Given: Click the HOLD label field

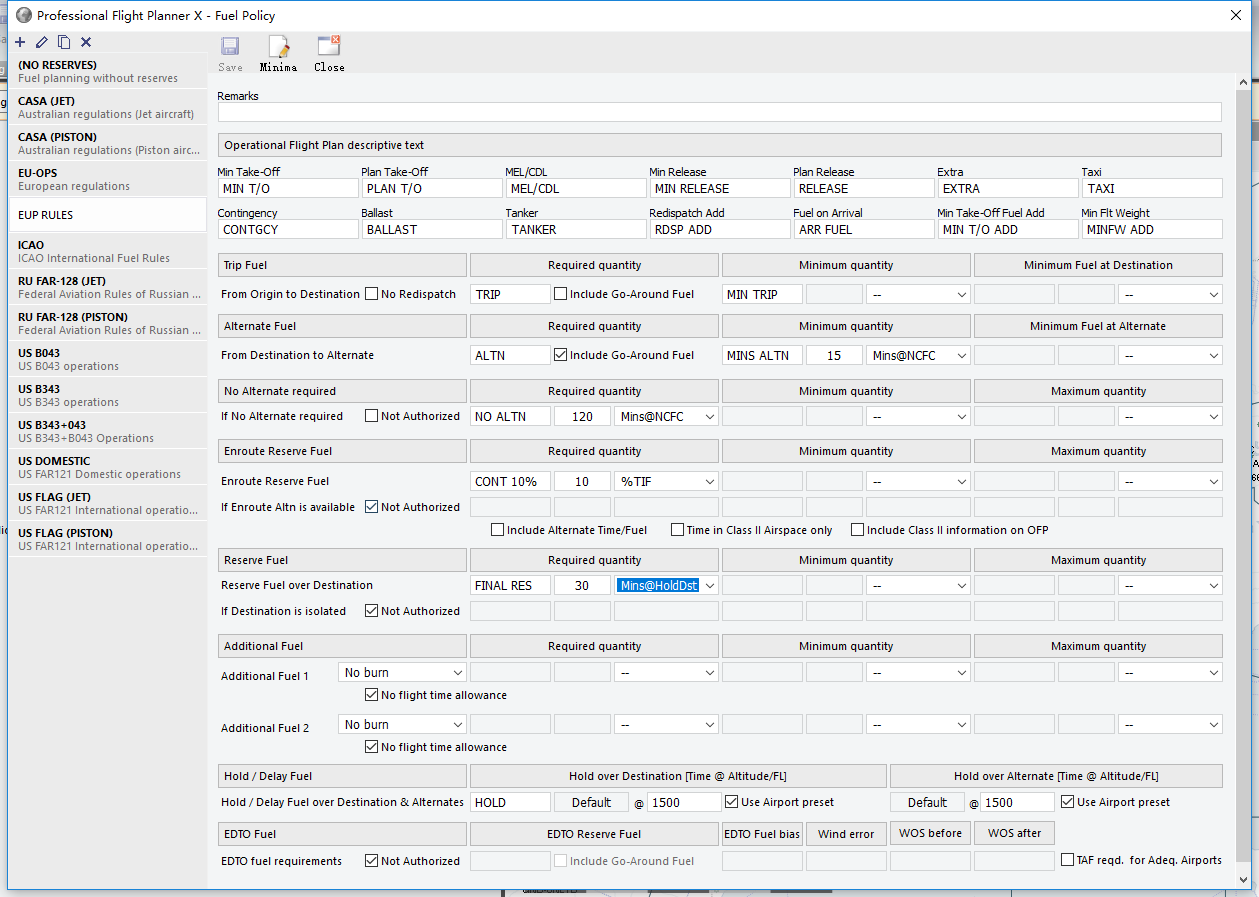Looking at the screenshot, I should [510, 802].
